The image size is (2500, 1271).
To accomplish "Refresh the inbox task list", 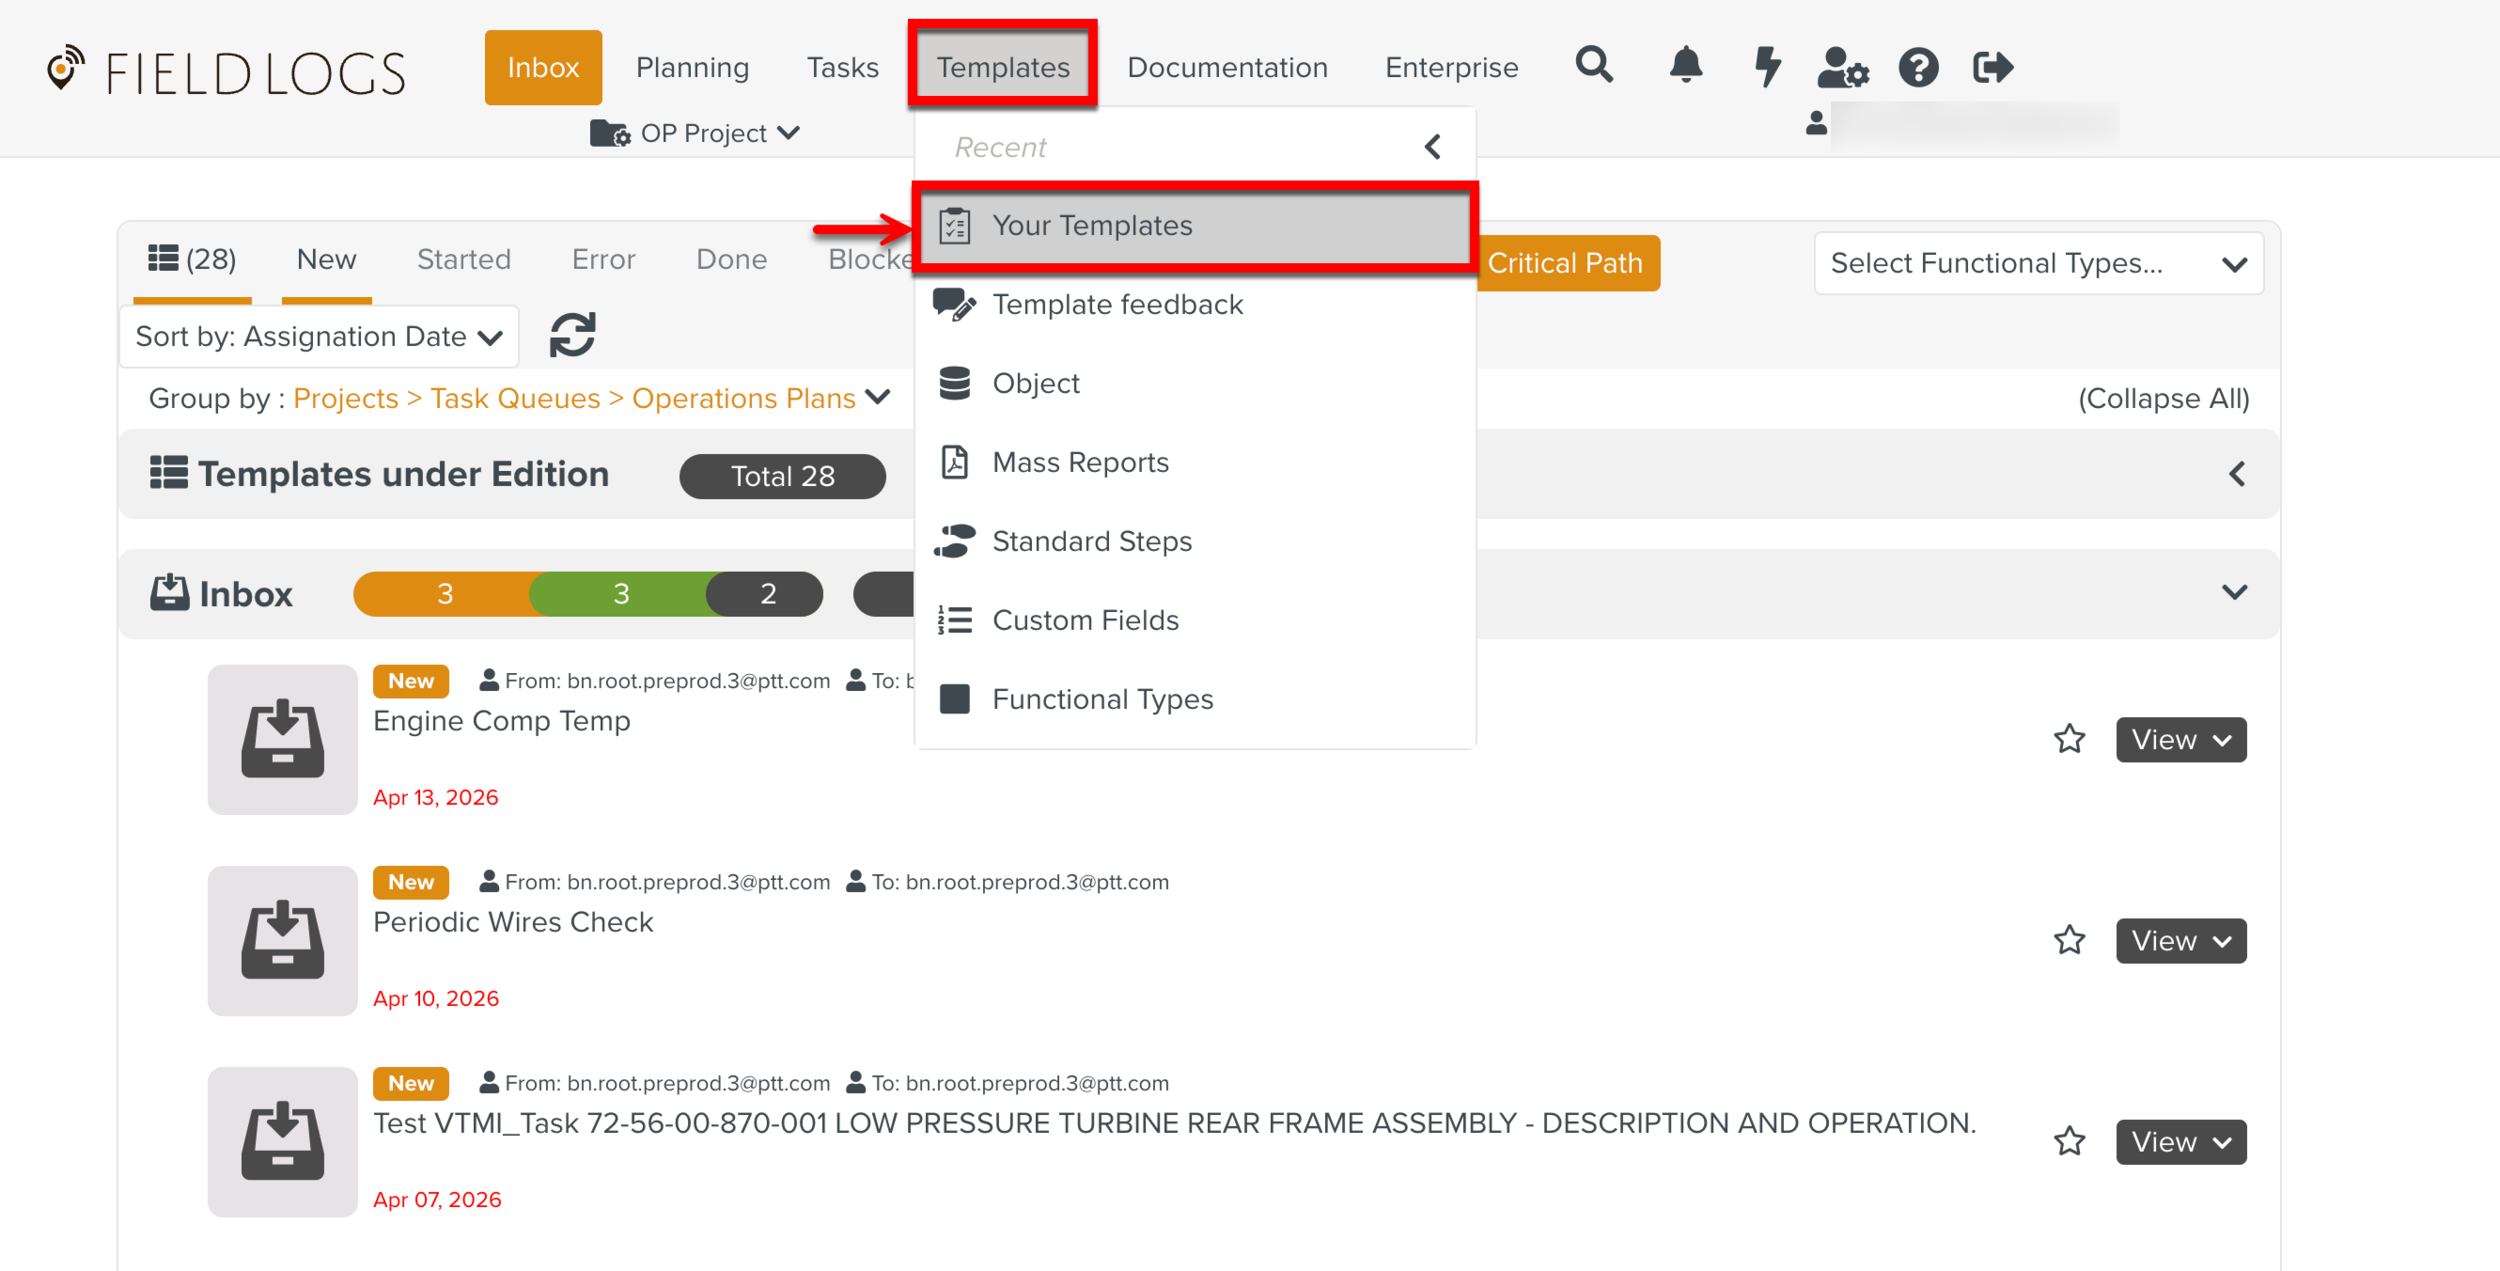I will point(572,335).
